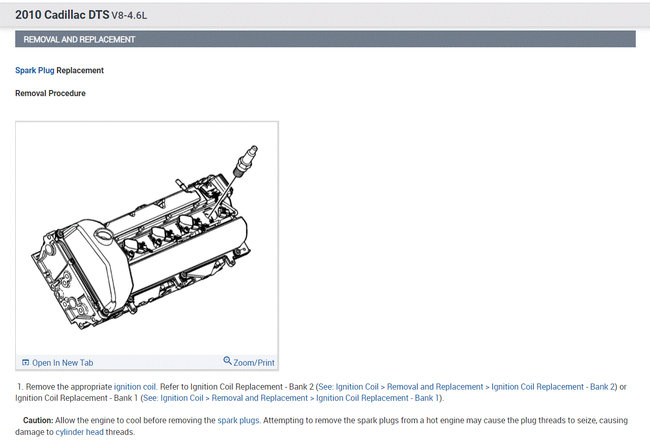Open first 'Removal and Replacement' link for Bank 2

(x=435, y=387)
